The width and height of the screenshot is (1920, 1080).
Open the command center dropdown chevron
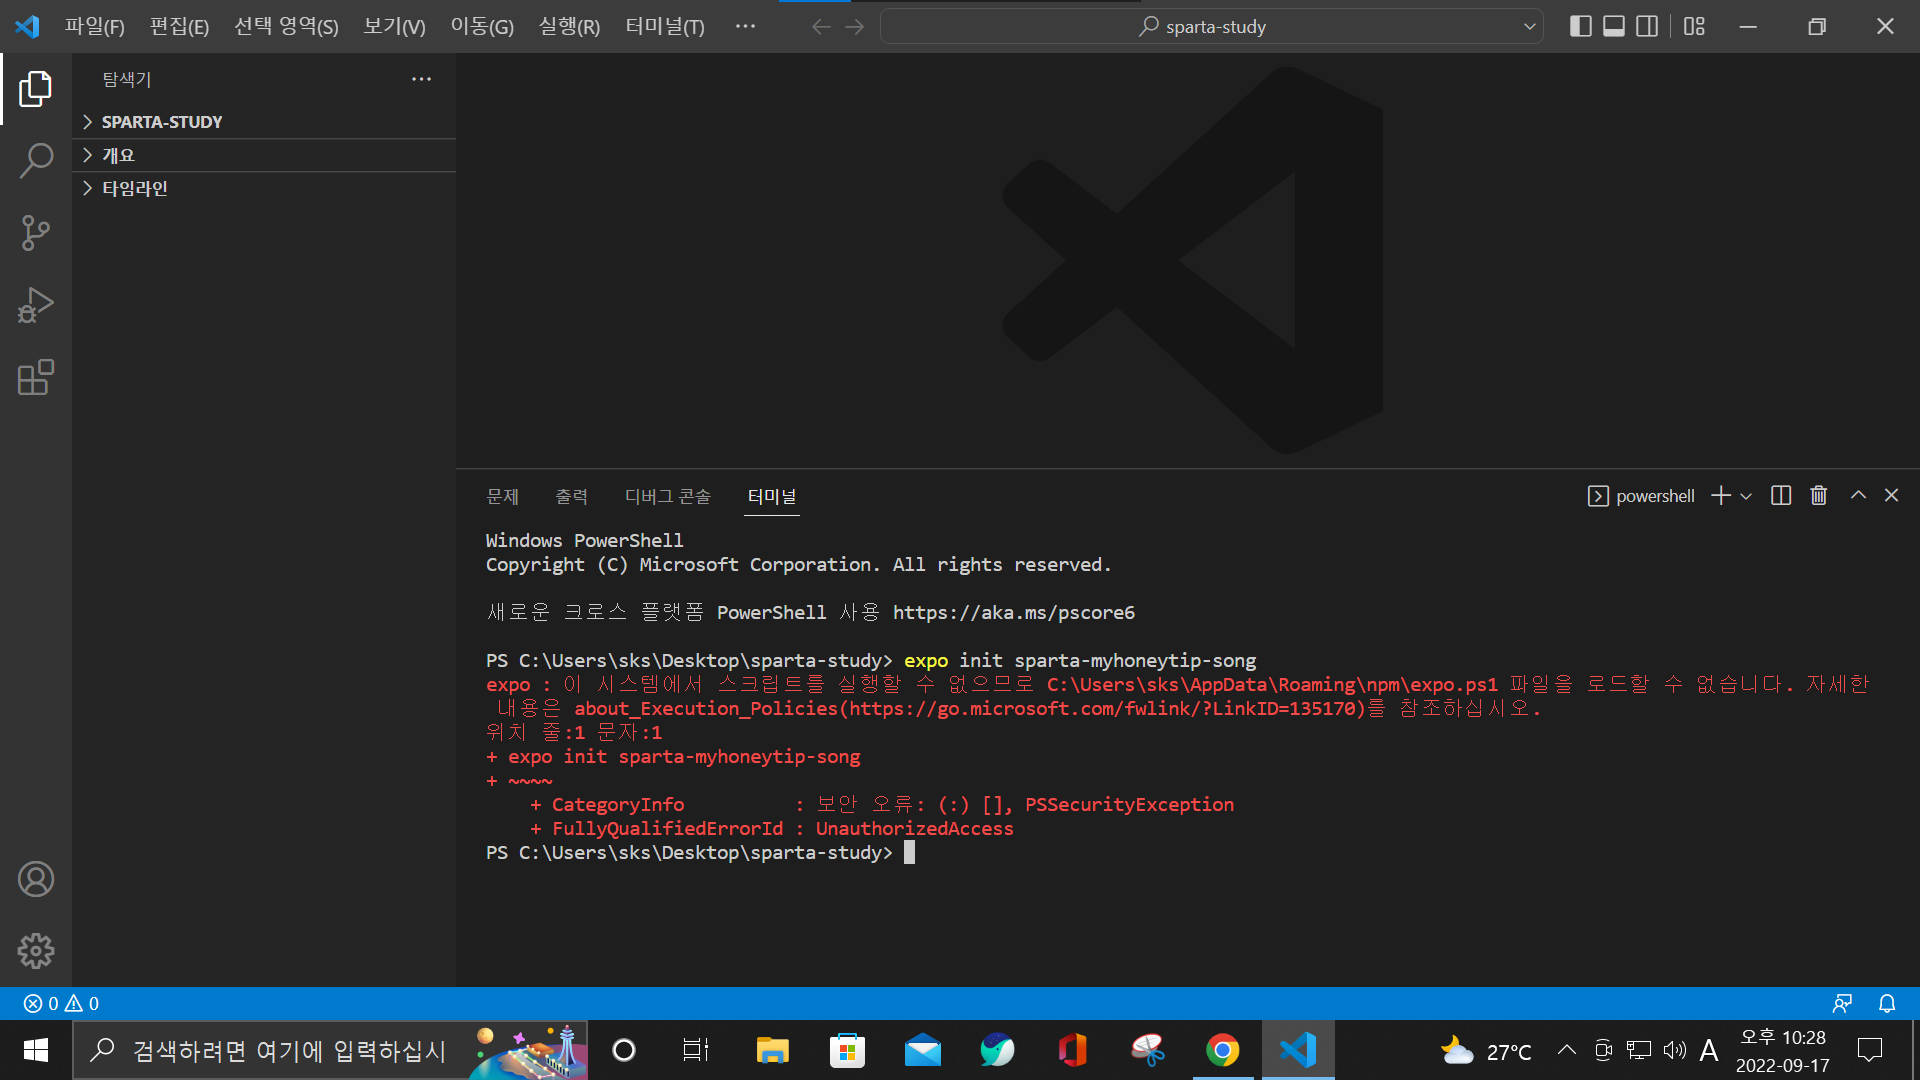(1530, 27)
